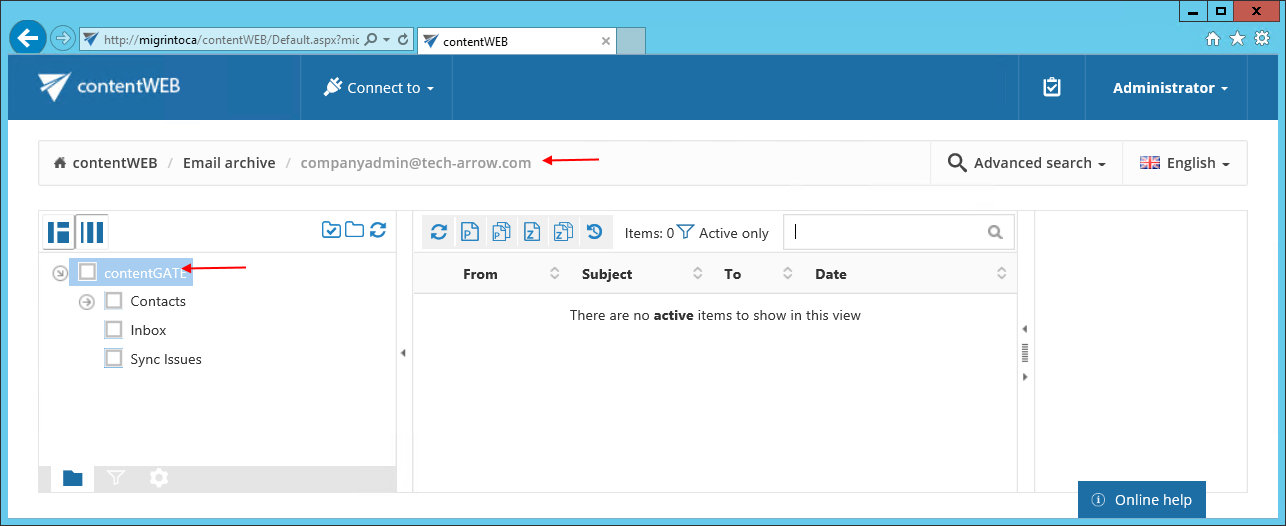This screenshot has width=1286, height=526.
Task: Collapse the left tree pane with the splitter arrow
Action: coord(403,353)
